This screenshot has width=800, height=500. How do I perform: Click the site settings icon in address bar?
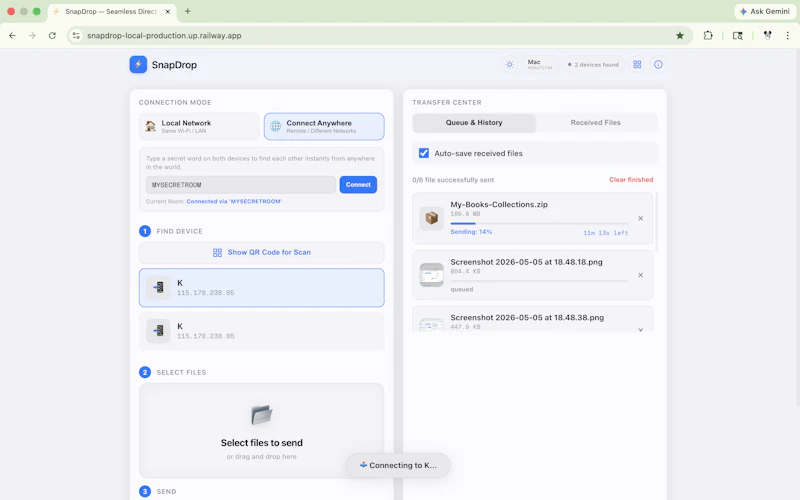point(76,35)
